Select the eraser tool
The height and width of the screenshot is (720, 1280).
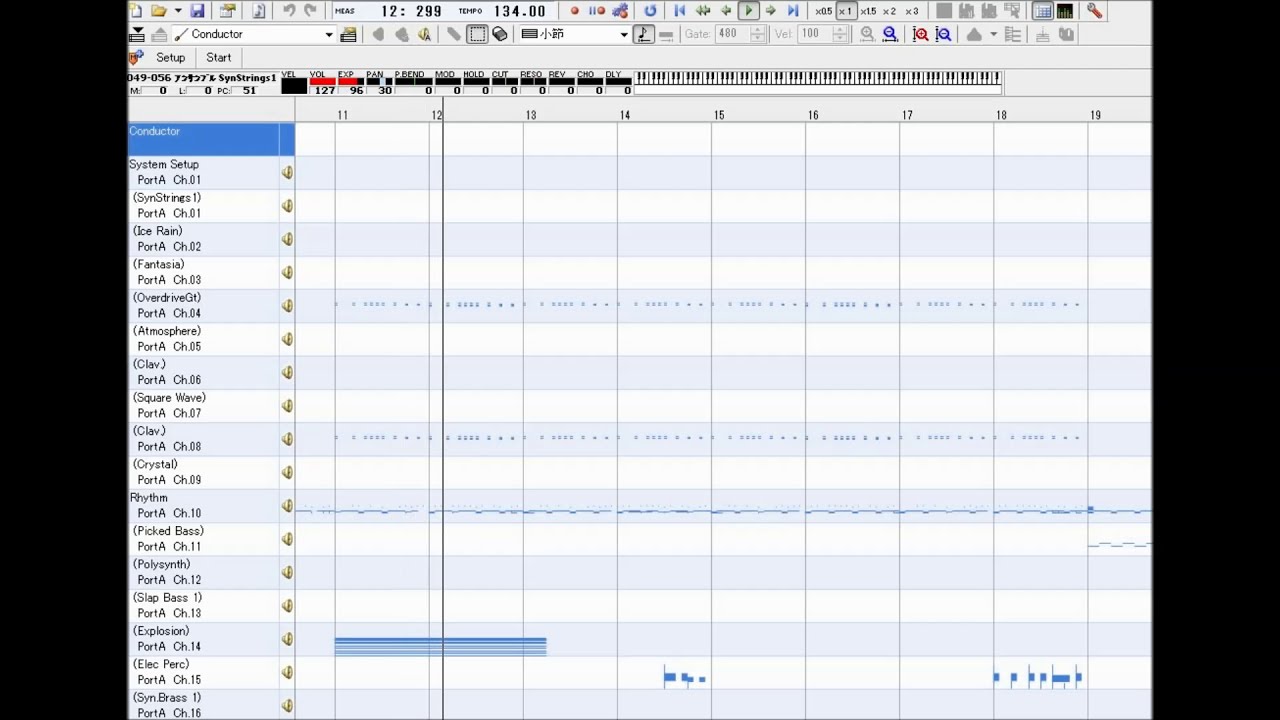[500, 35]
